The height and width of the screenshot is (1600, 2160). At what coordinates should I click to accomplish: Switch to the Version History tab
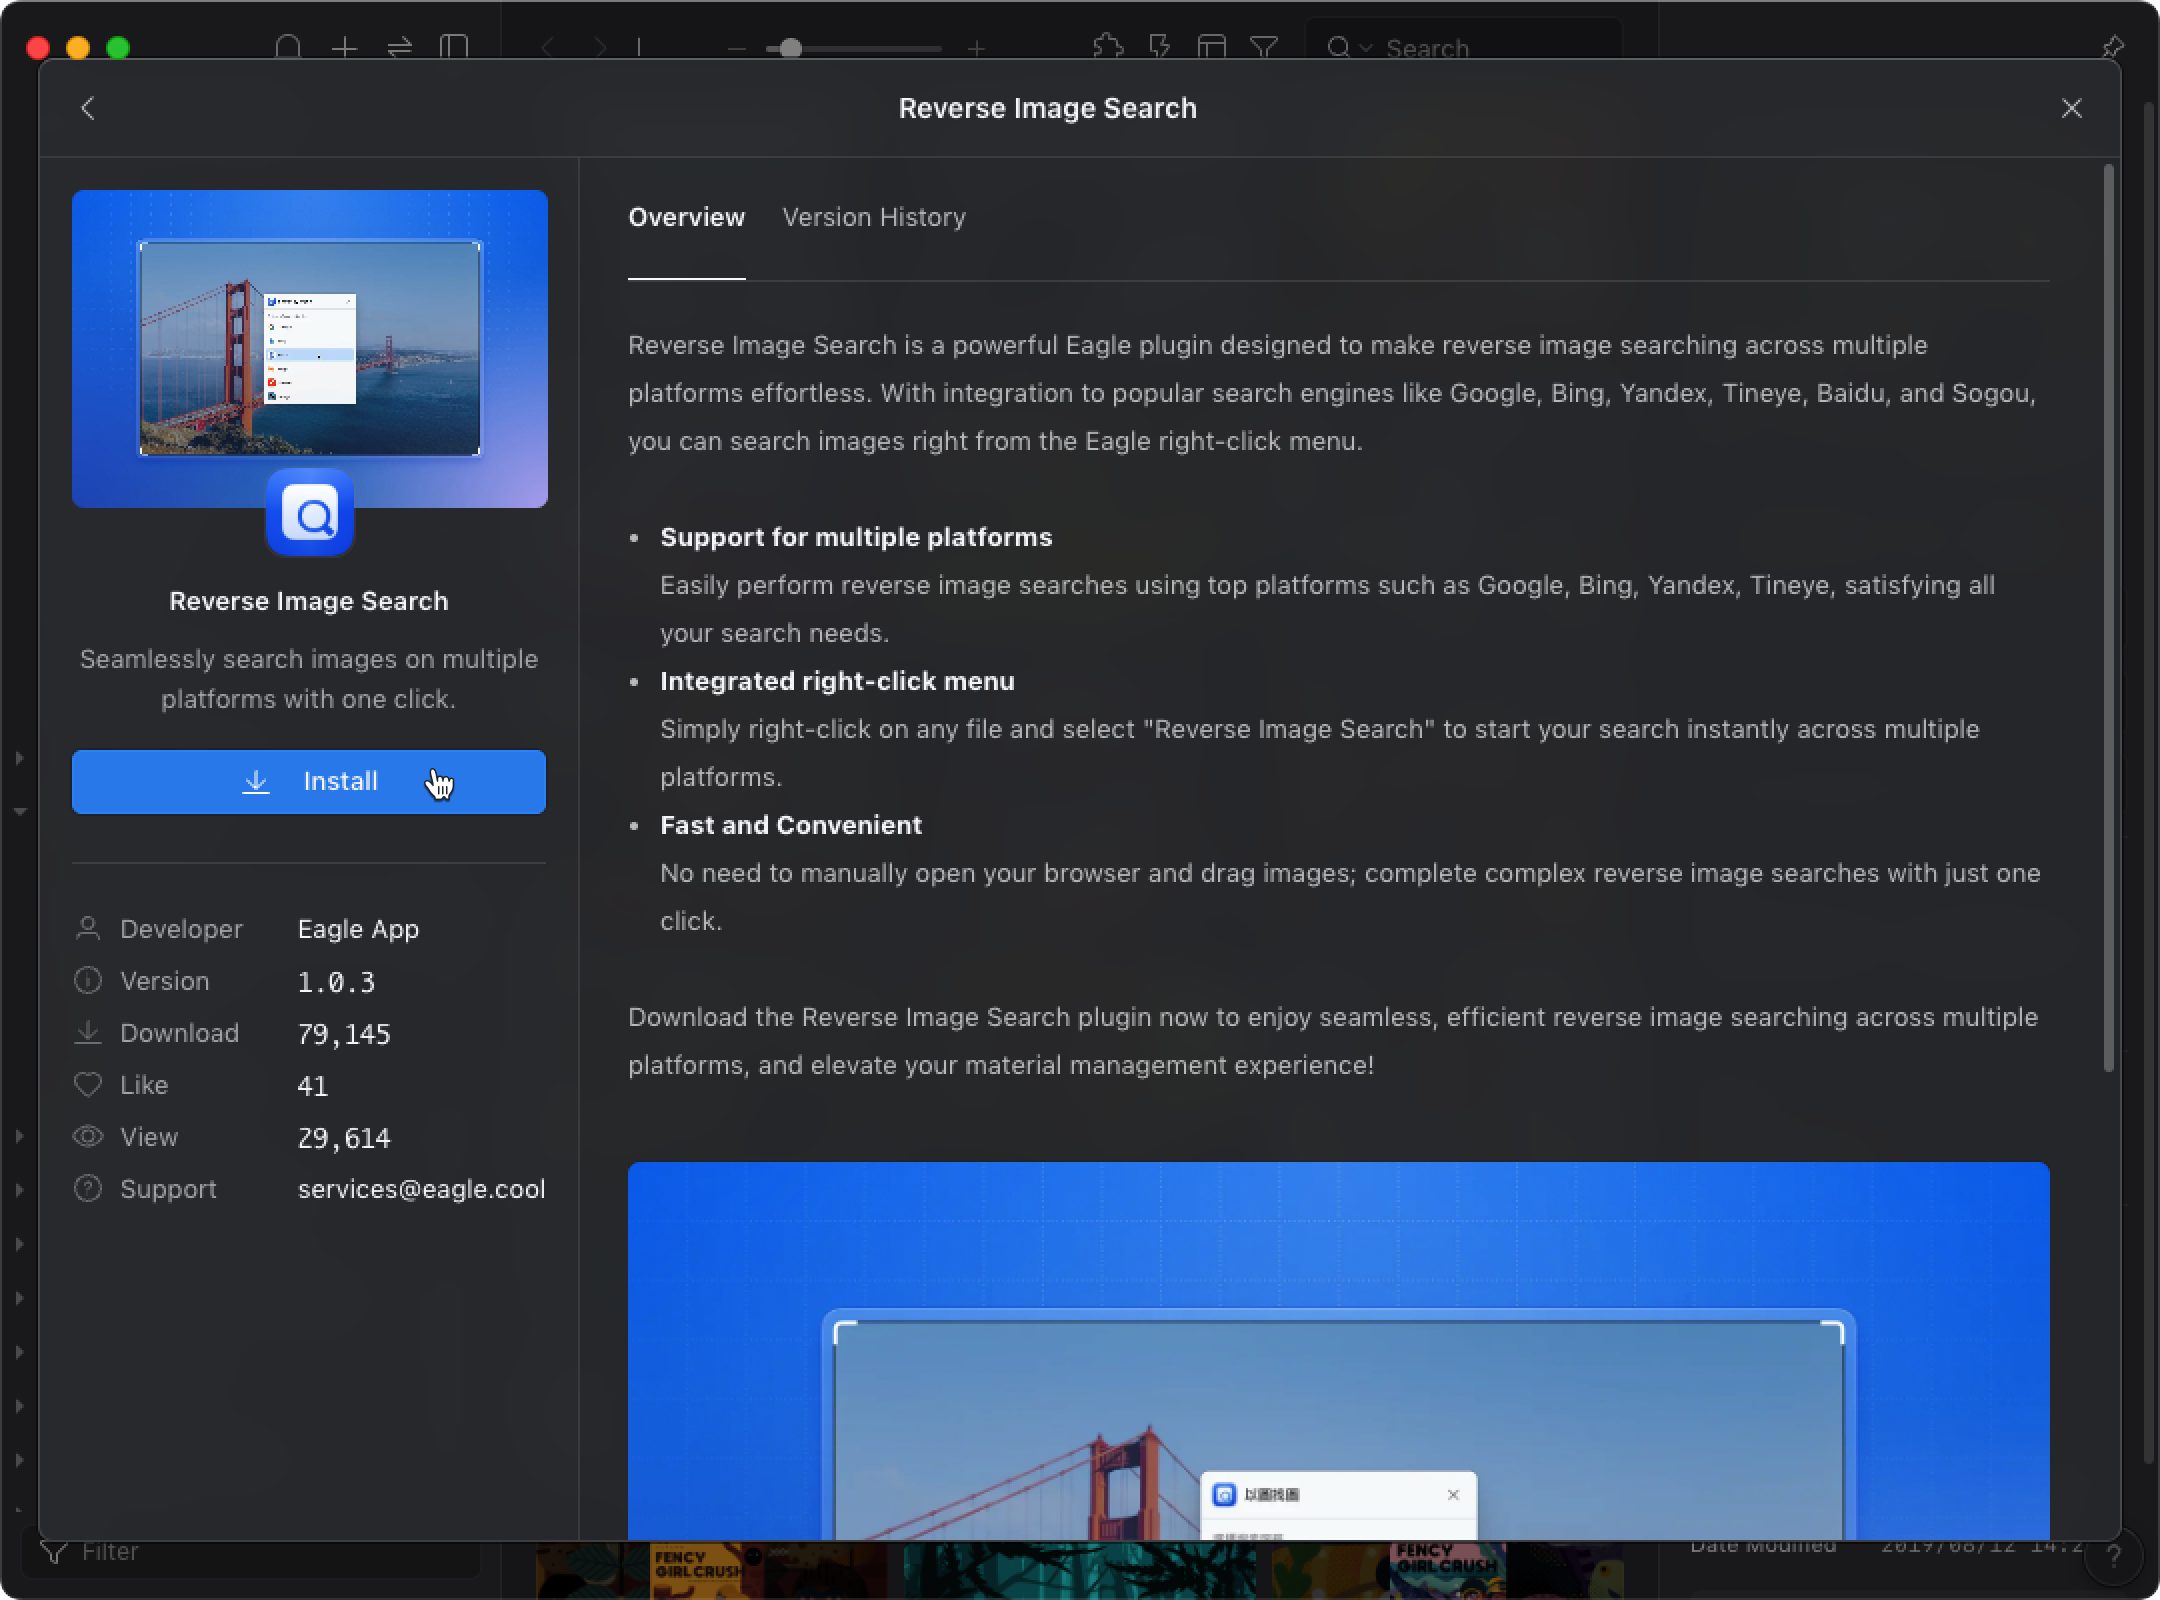874,215
